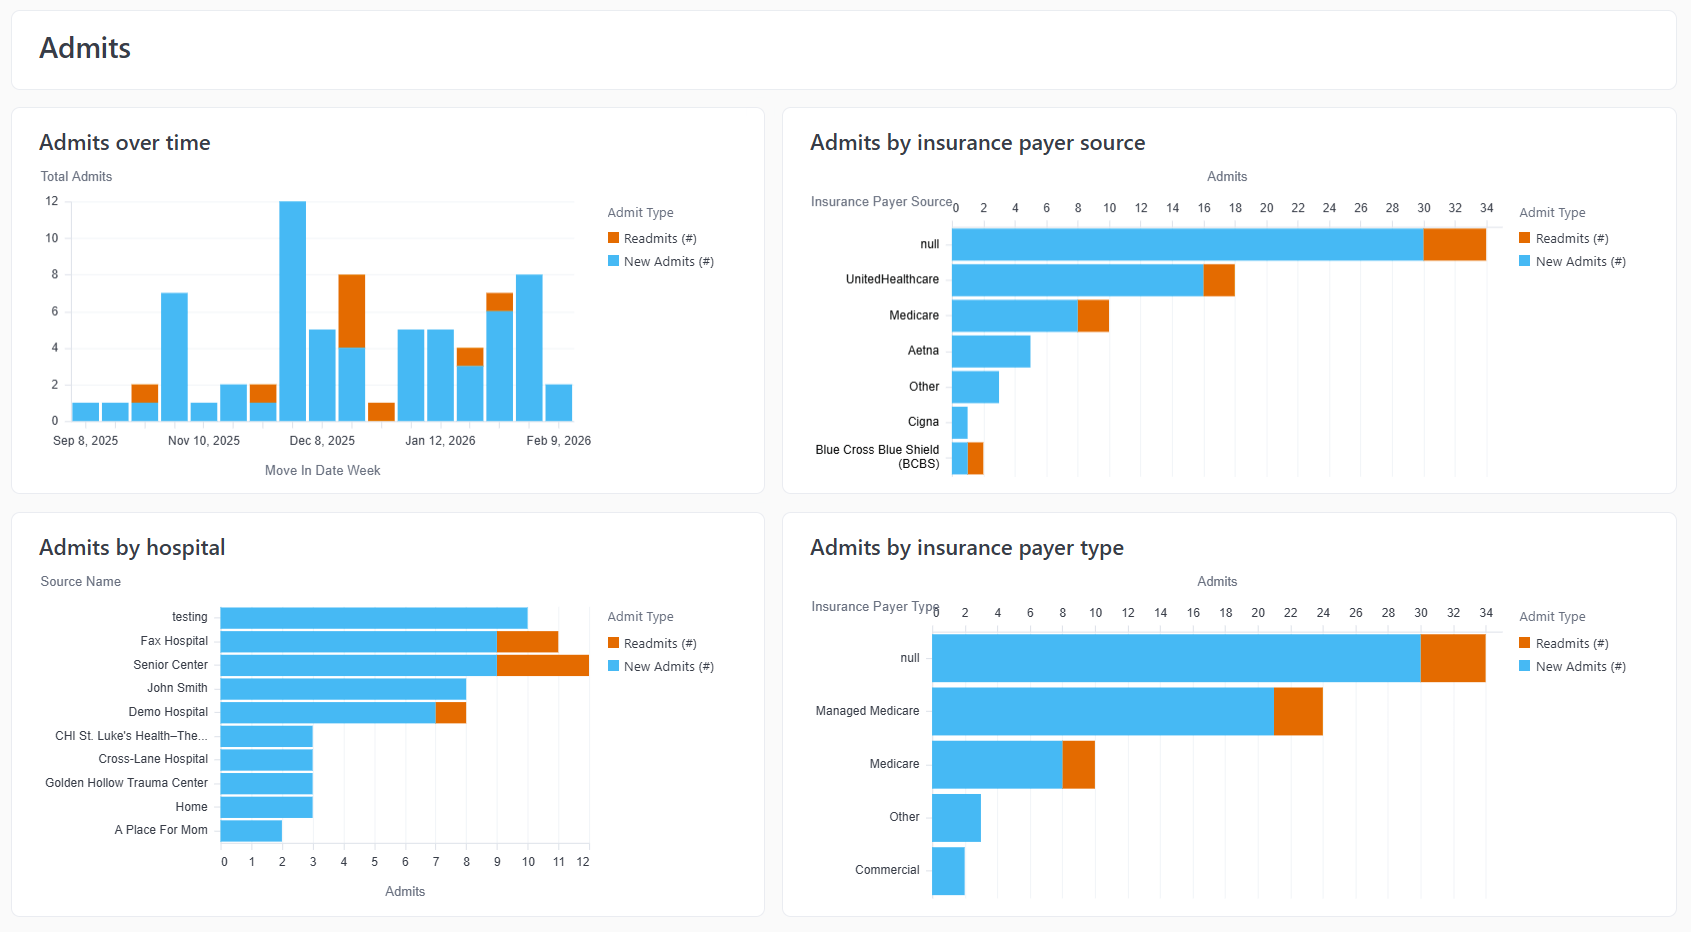Click the 'Admits by hospital' heading

click(132, 548)
